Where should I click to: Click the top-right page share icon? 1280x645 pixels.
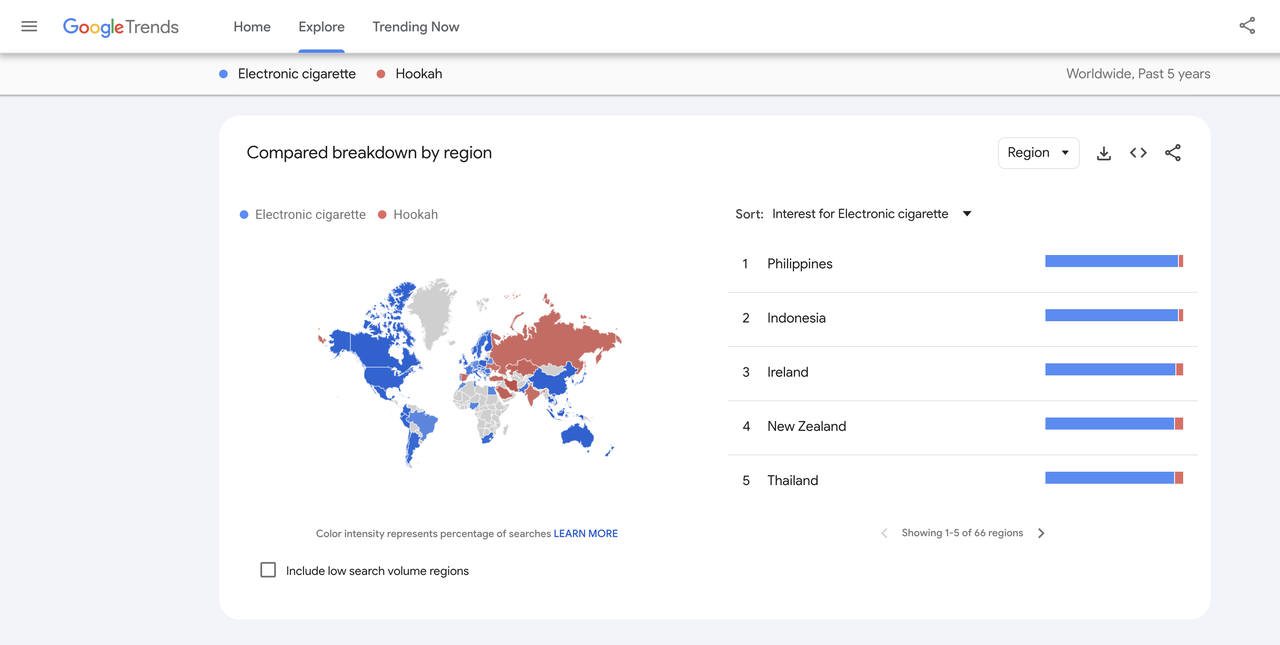pos(1247,27)
